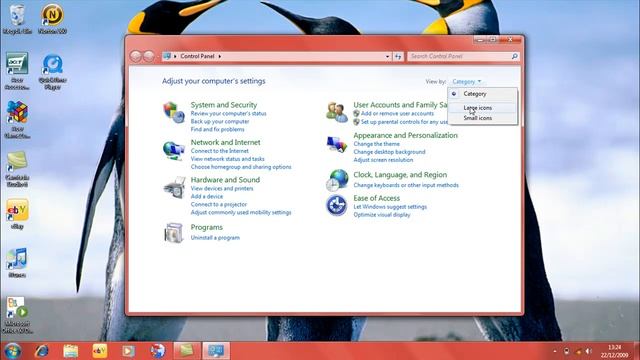This screenshot has width=640, height=360.
Task: Click the Back navigation arrow
Action: (x=136, y=56)
